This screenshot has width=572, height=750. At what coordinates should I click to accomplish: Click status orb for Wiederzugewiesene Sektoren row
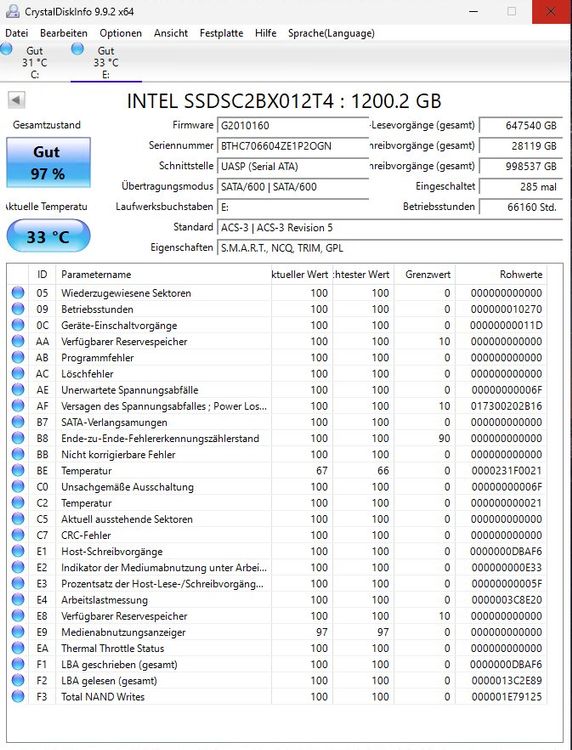pos(18,292)
